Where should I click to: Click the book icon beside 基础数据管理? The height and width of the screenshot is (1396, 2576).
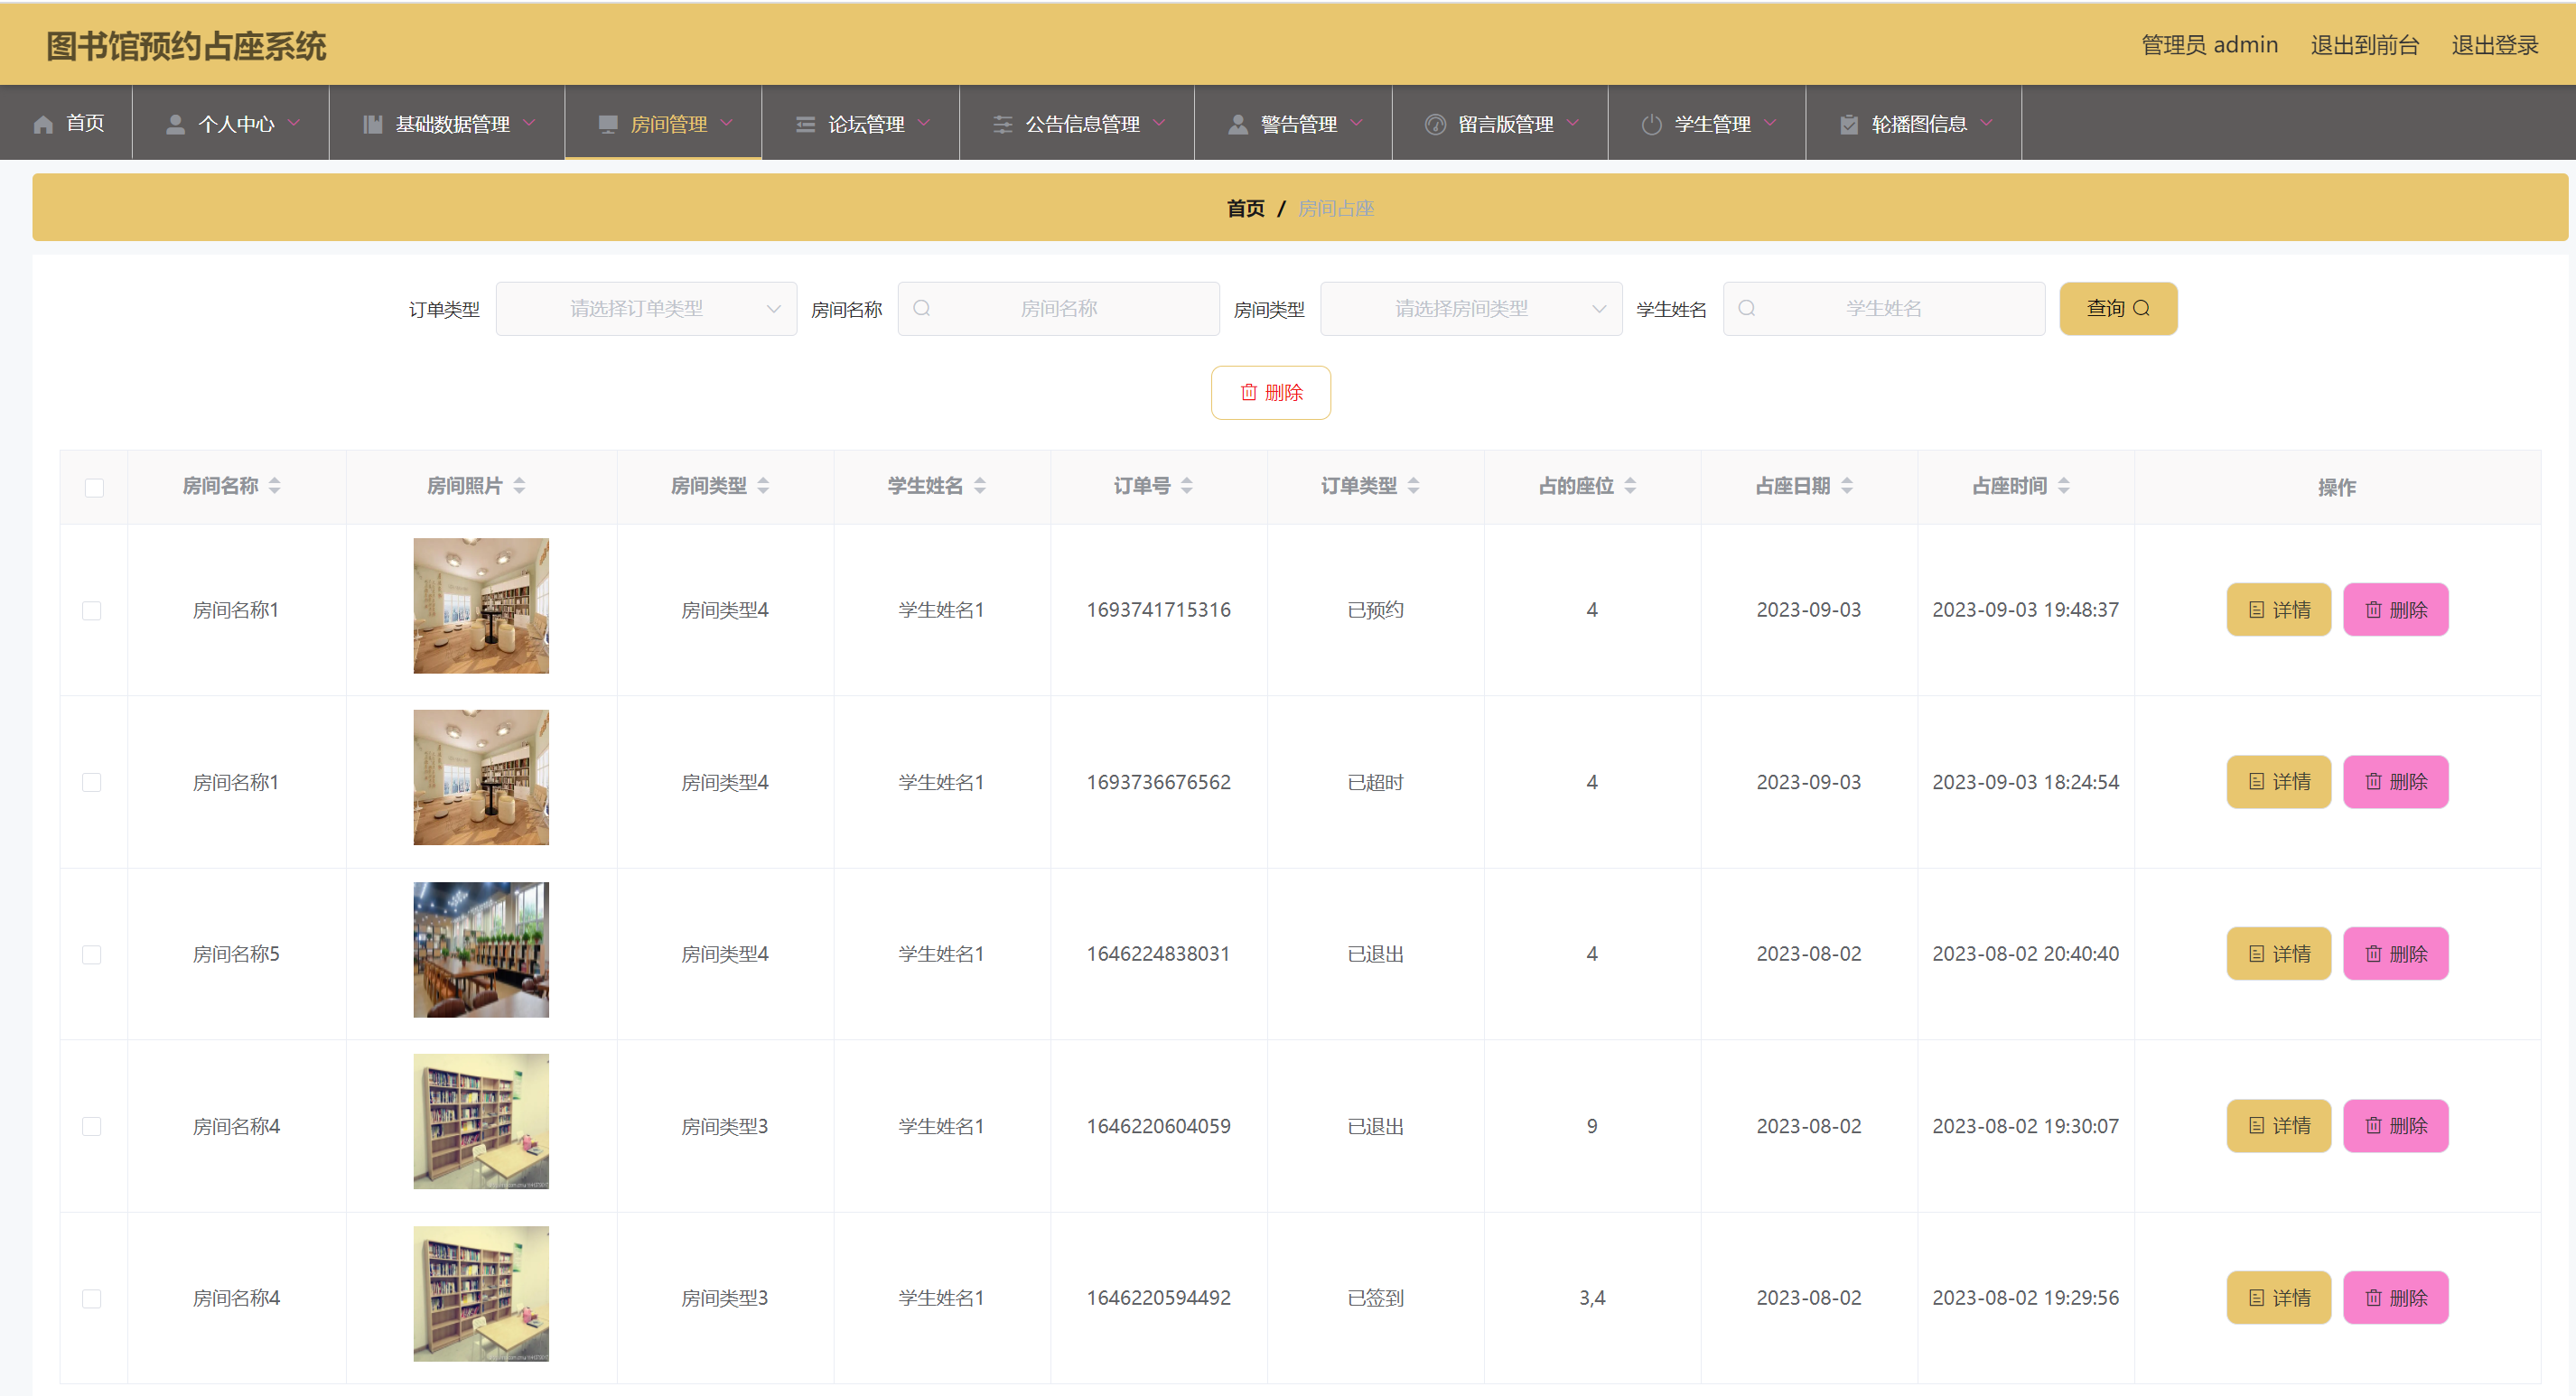click(x=372, y=124)
